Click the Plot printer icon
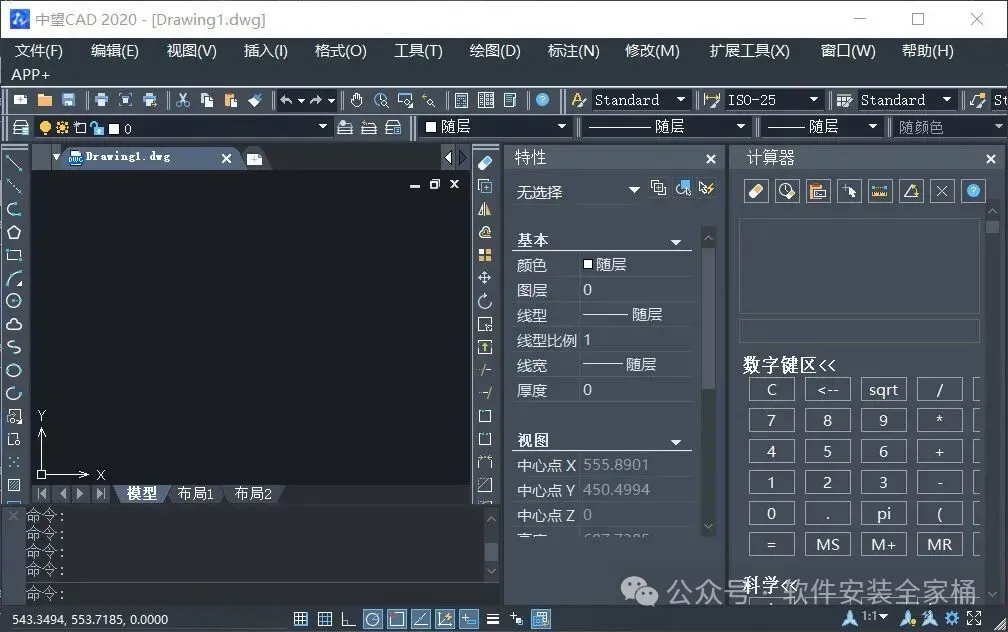 (x=101, y=100)
